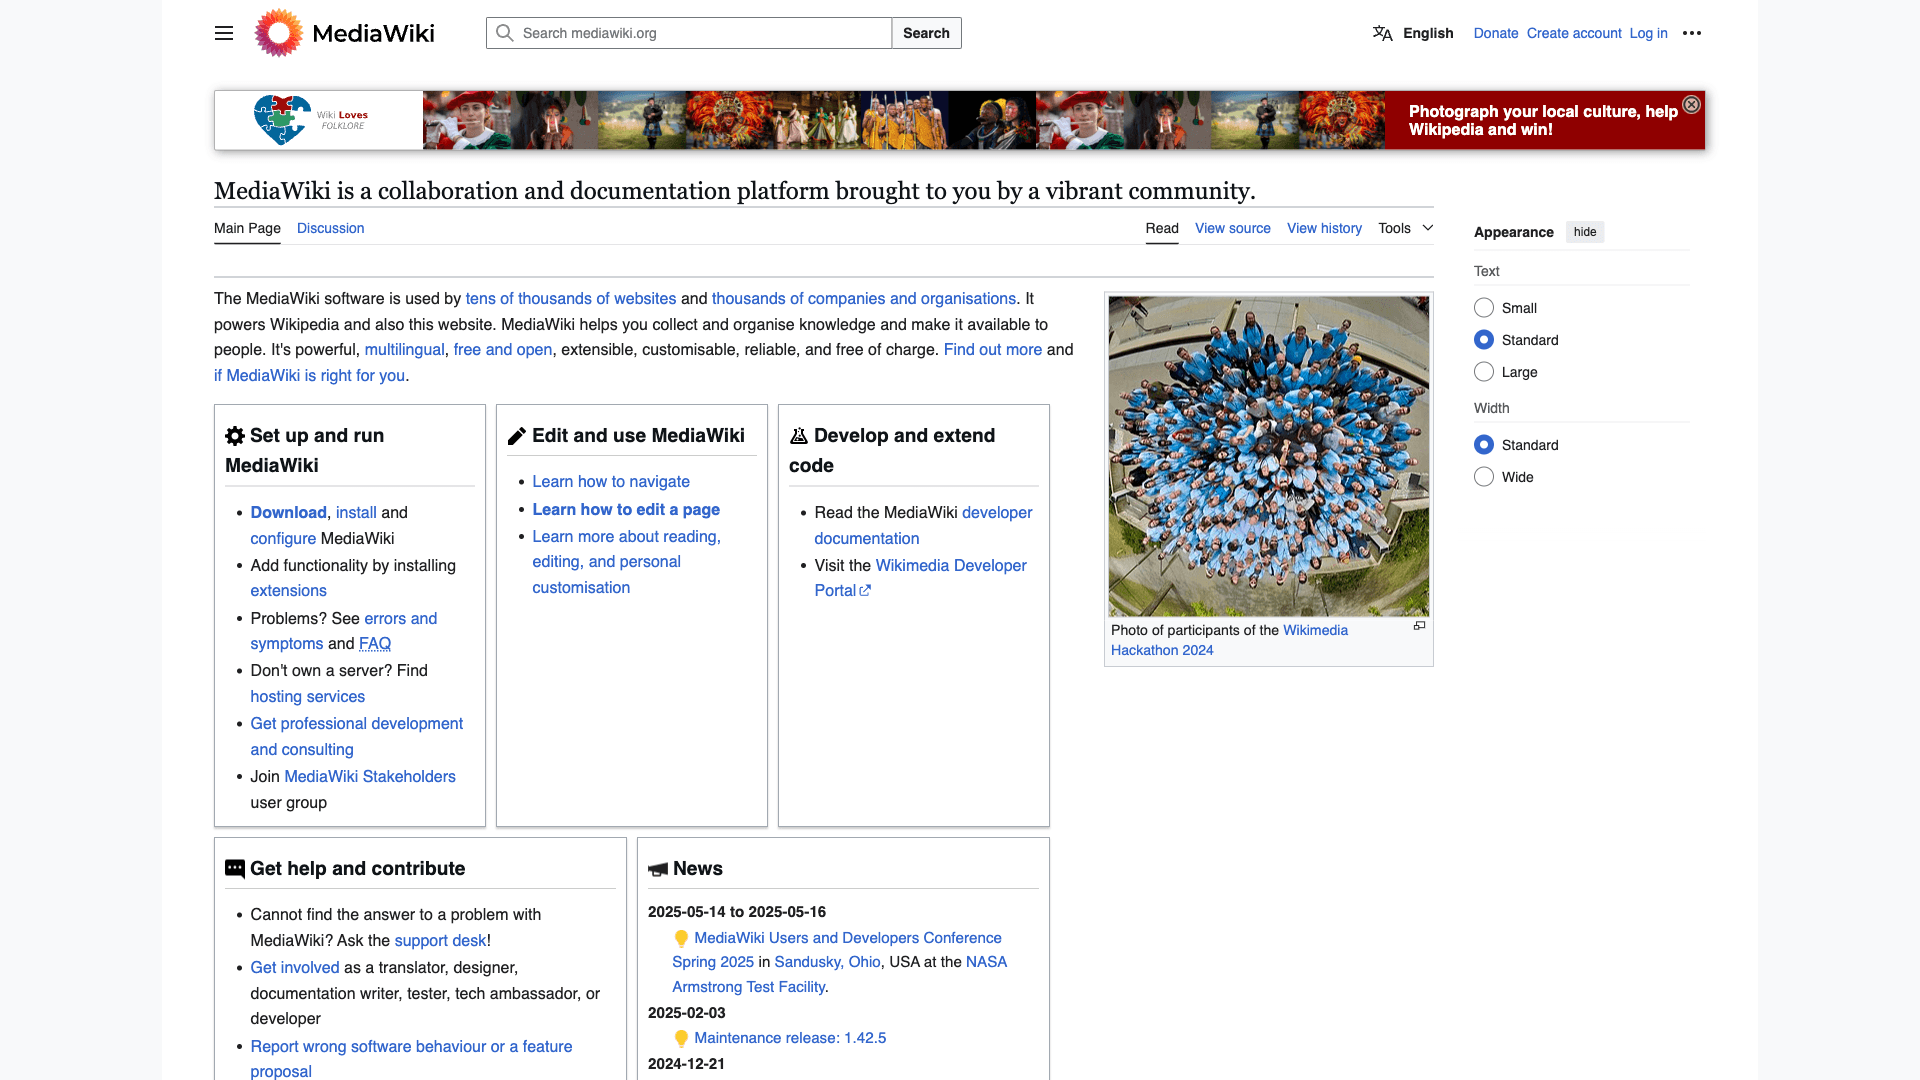Open the Get involved link
This screenshot has height=1080, width=1920.
coord(295,968)
